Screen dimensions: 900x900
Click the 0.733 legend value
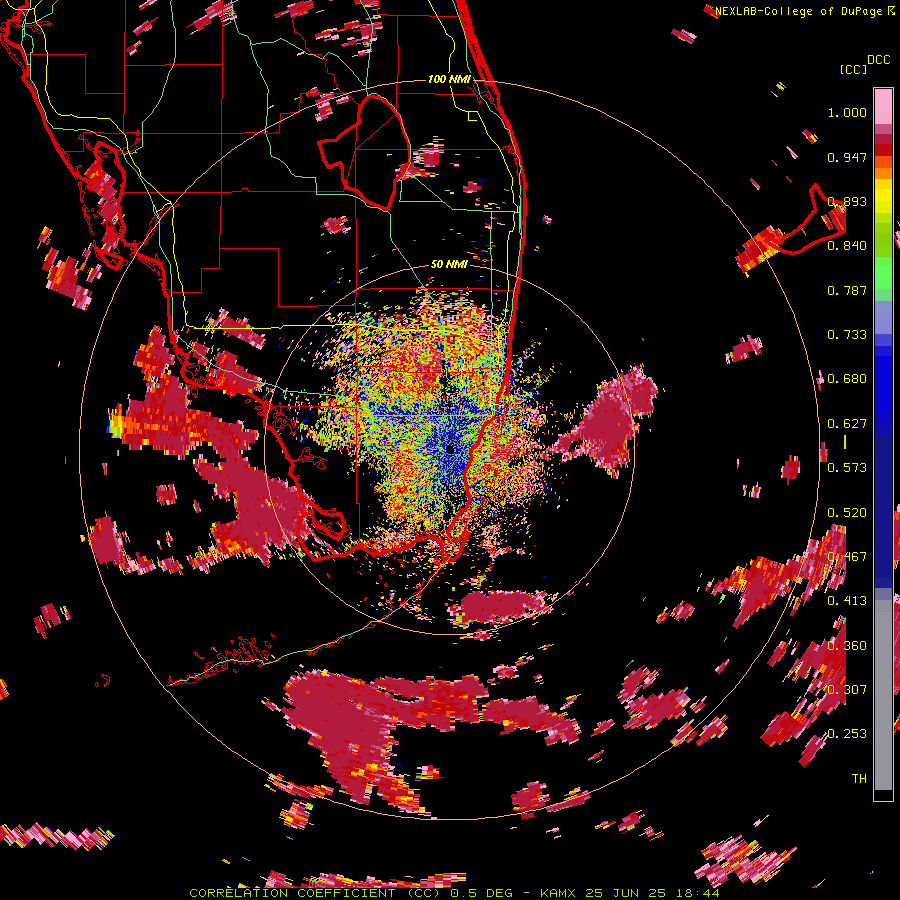tap(847, 335)
